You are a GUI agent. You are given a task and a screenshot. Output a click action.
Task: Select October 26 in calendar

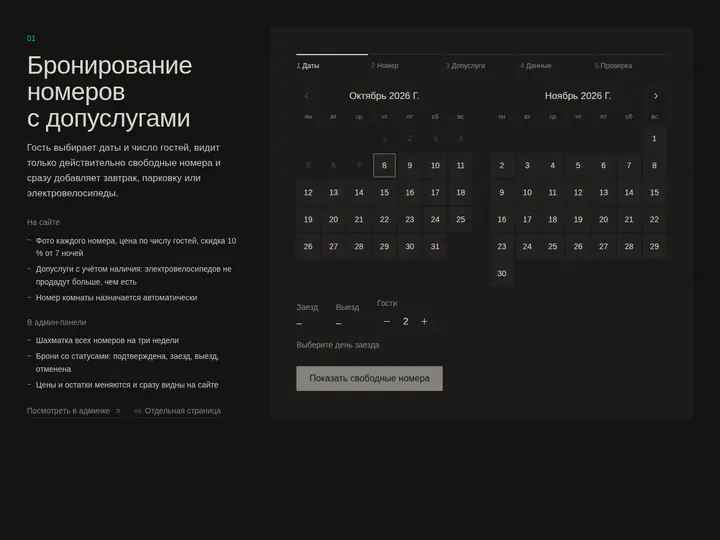point(308,247)
